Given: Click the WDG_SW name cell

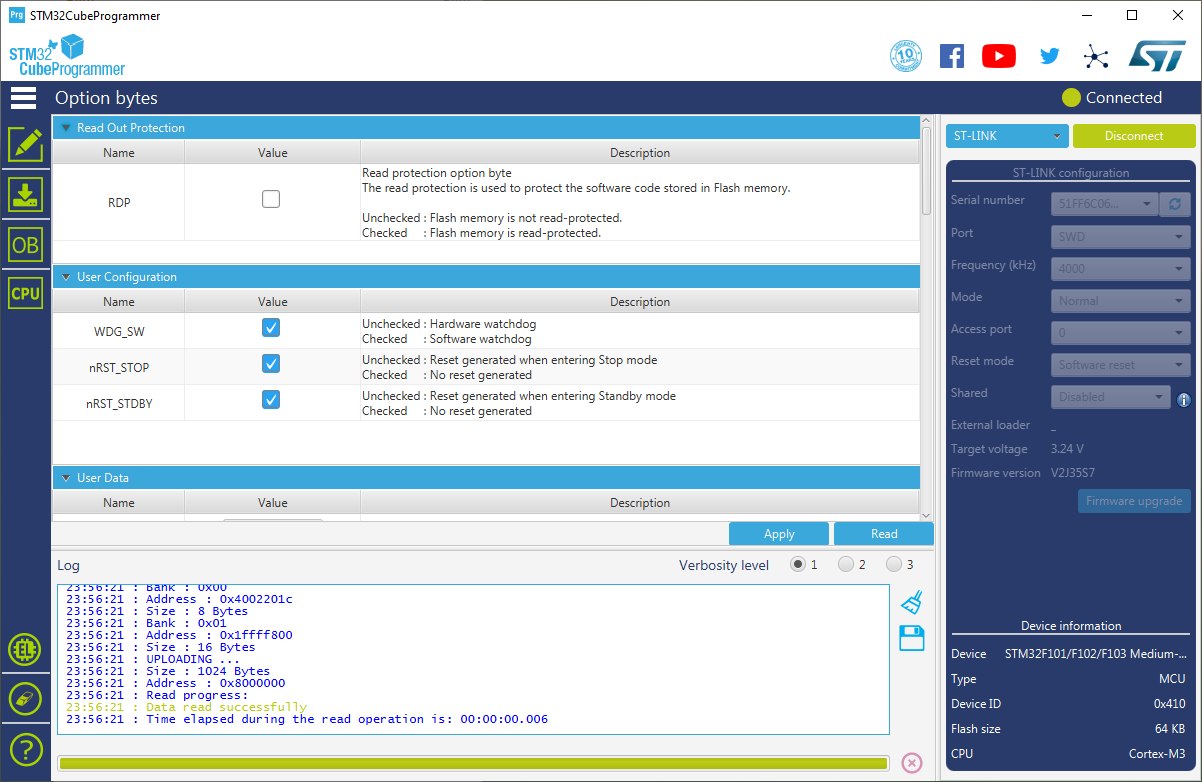Looking at the screenshot, I should [119, 331].
